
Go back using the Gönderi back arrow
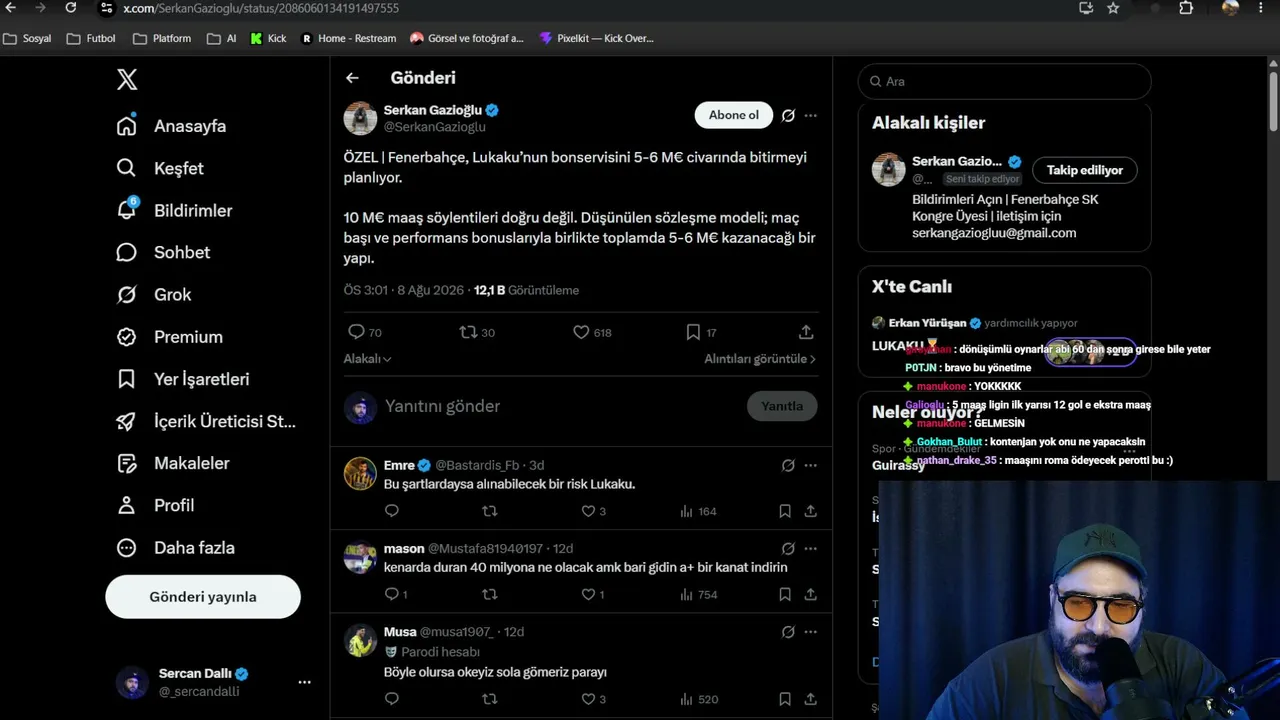(352, 78)
